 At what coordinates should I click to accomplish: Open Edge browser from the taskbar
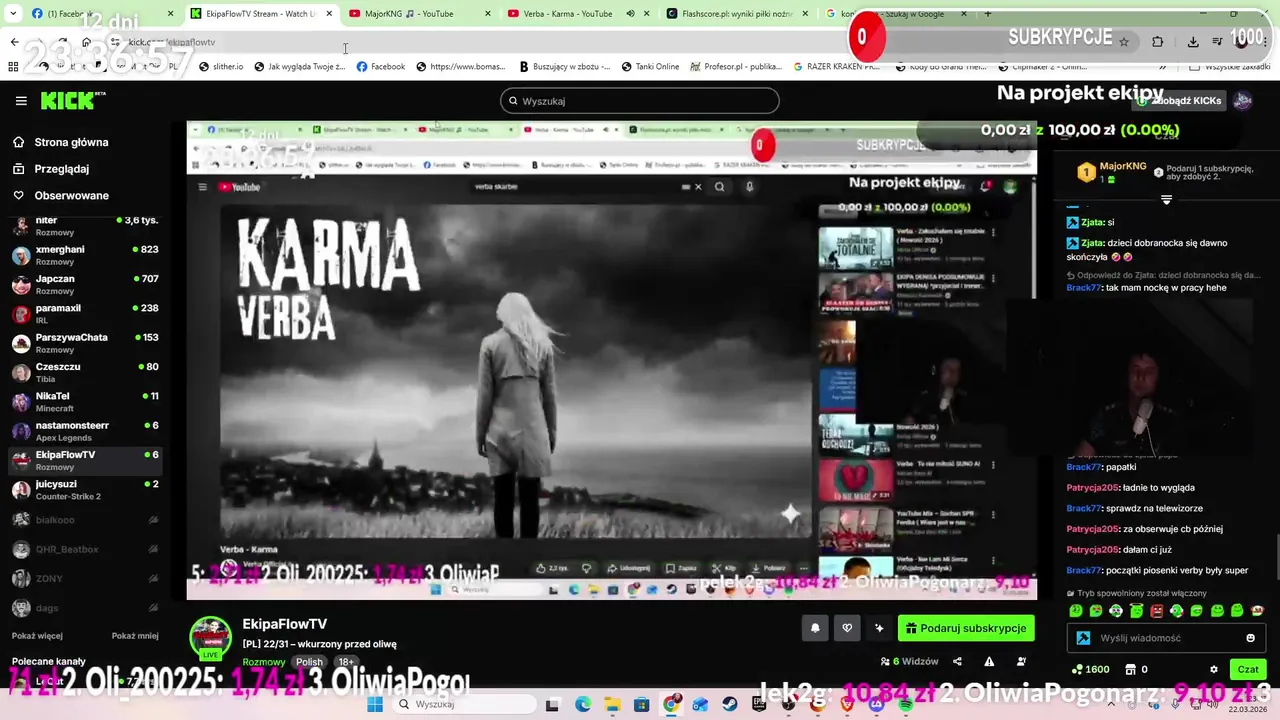click(583, 704)
